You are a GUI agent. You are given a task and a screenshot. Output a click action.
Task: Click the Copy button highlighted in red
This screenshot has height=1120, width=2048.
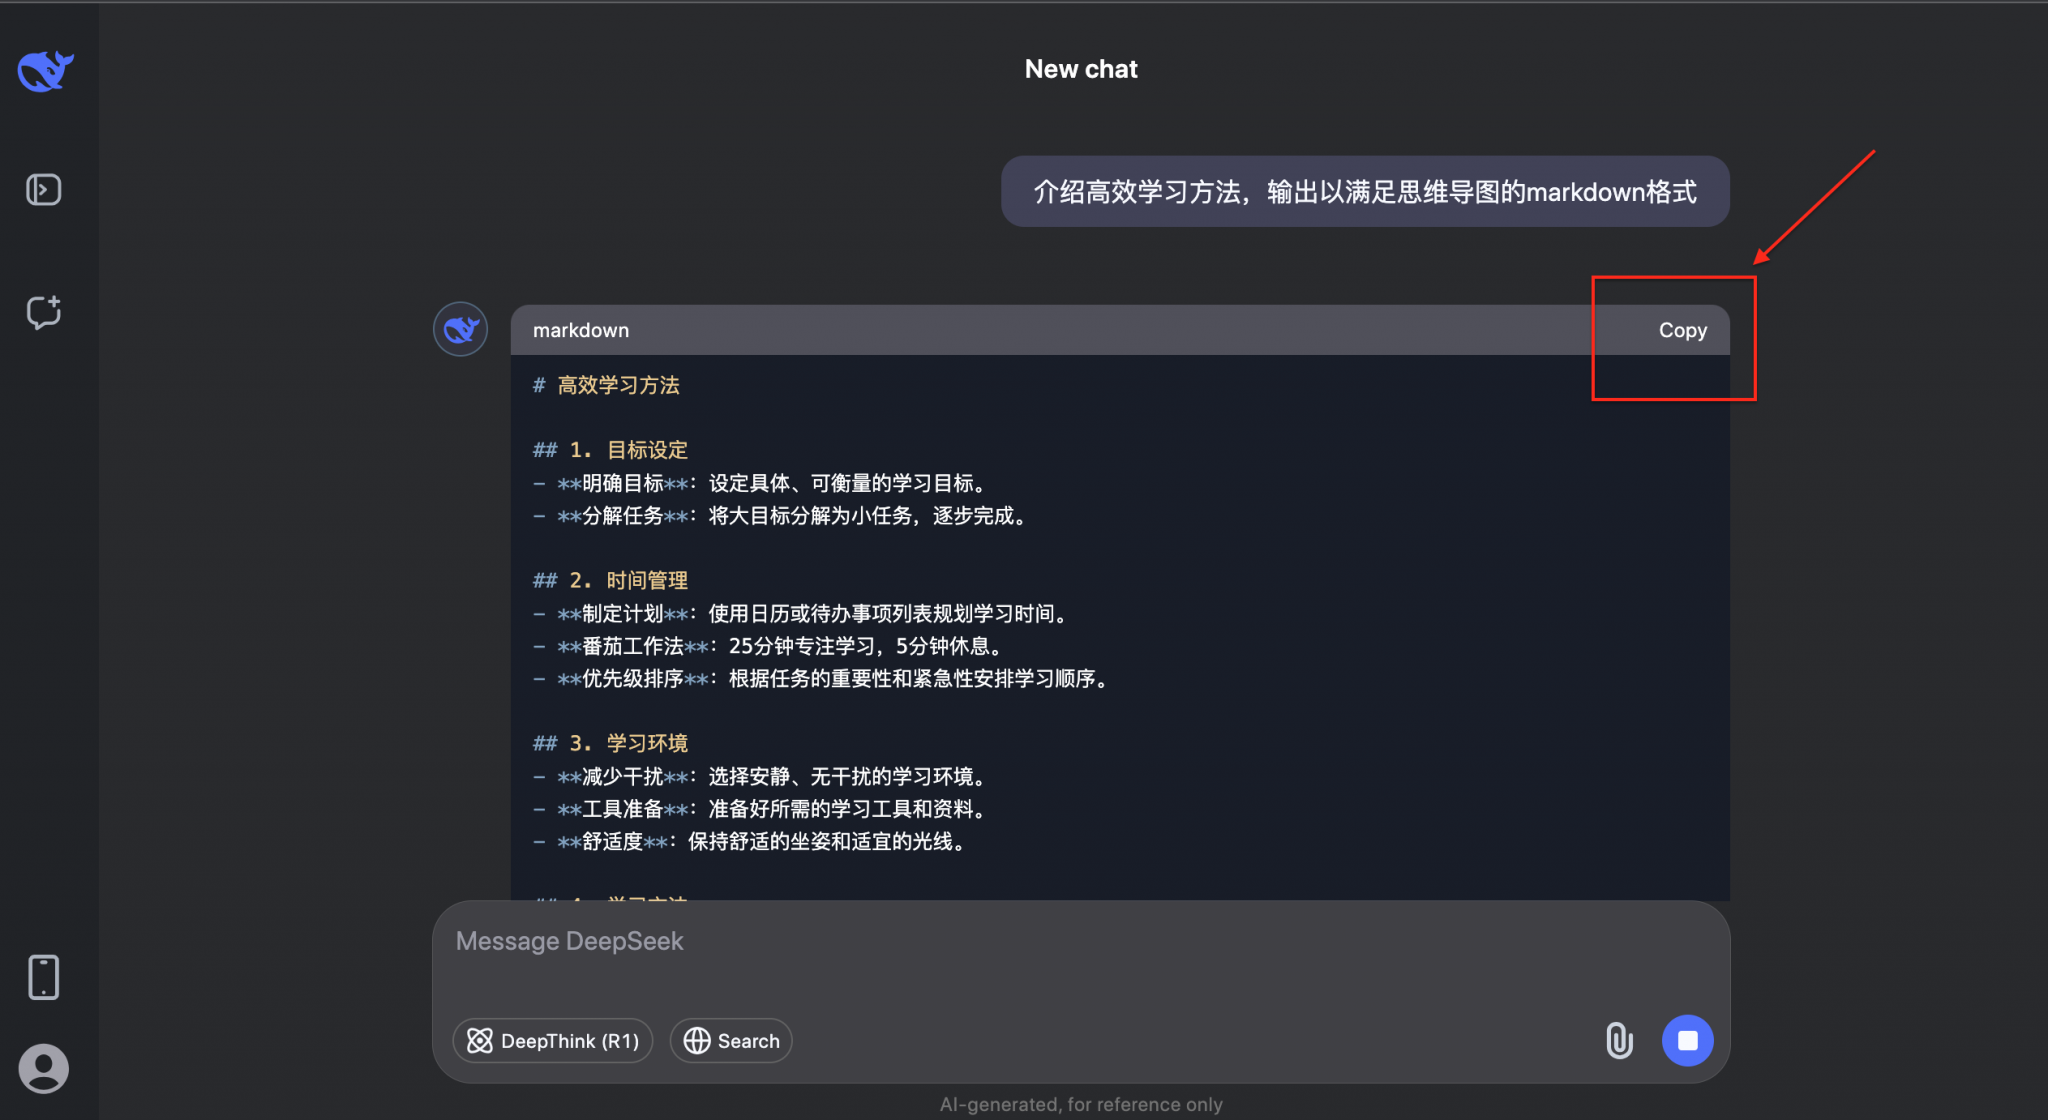point(1681,330)
